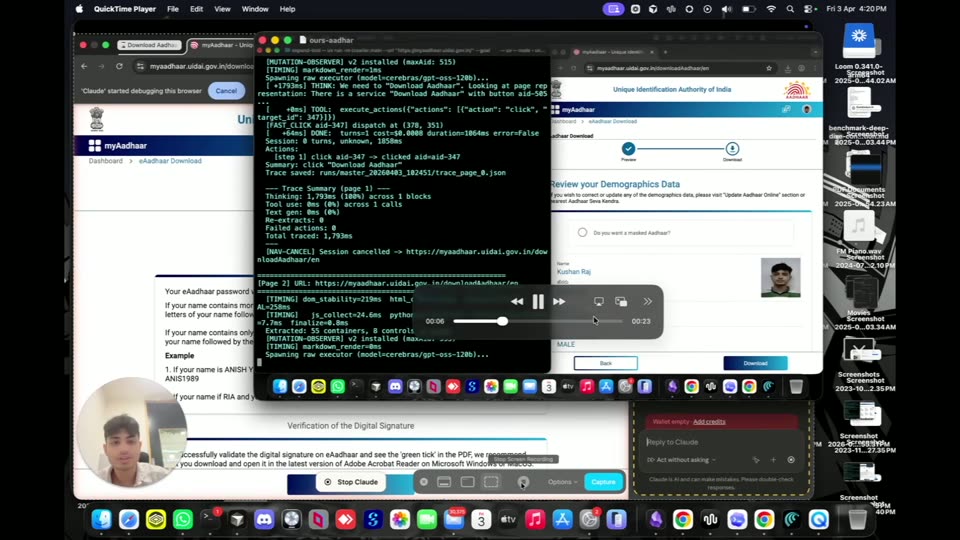Screen dimensions: 960x540
Task: Open the View menu
Action: (222, 9)
